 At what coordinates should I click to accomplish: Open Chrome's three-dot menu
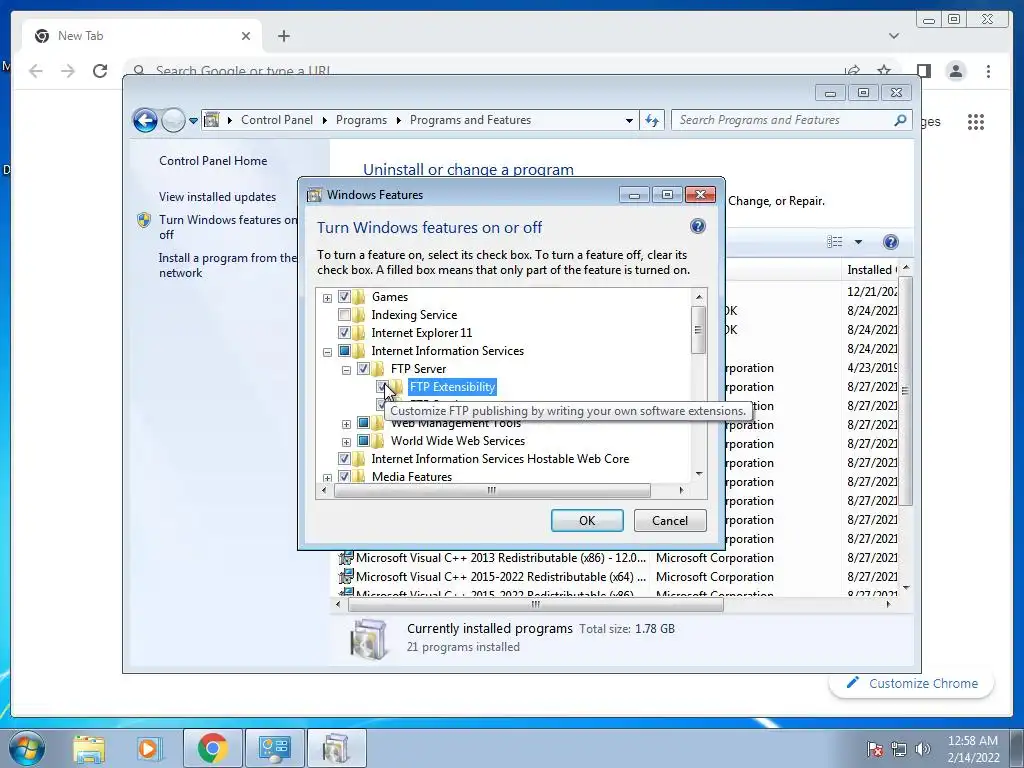(989, 71)
